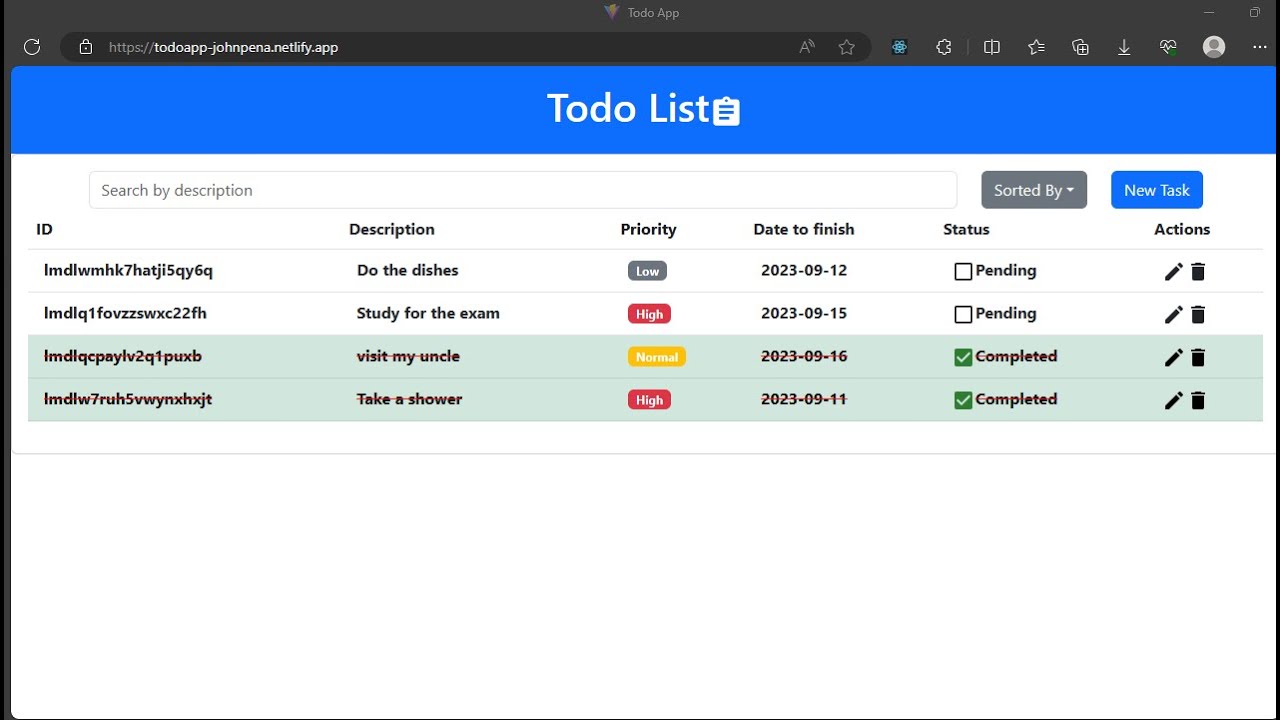The height and width of the screenshot is (720, 1280).
Task: Click the date 2023-09-15
Action: pos(804,313)
